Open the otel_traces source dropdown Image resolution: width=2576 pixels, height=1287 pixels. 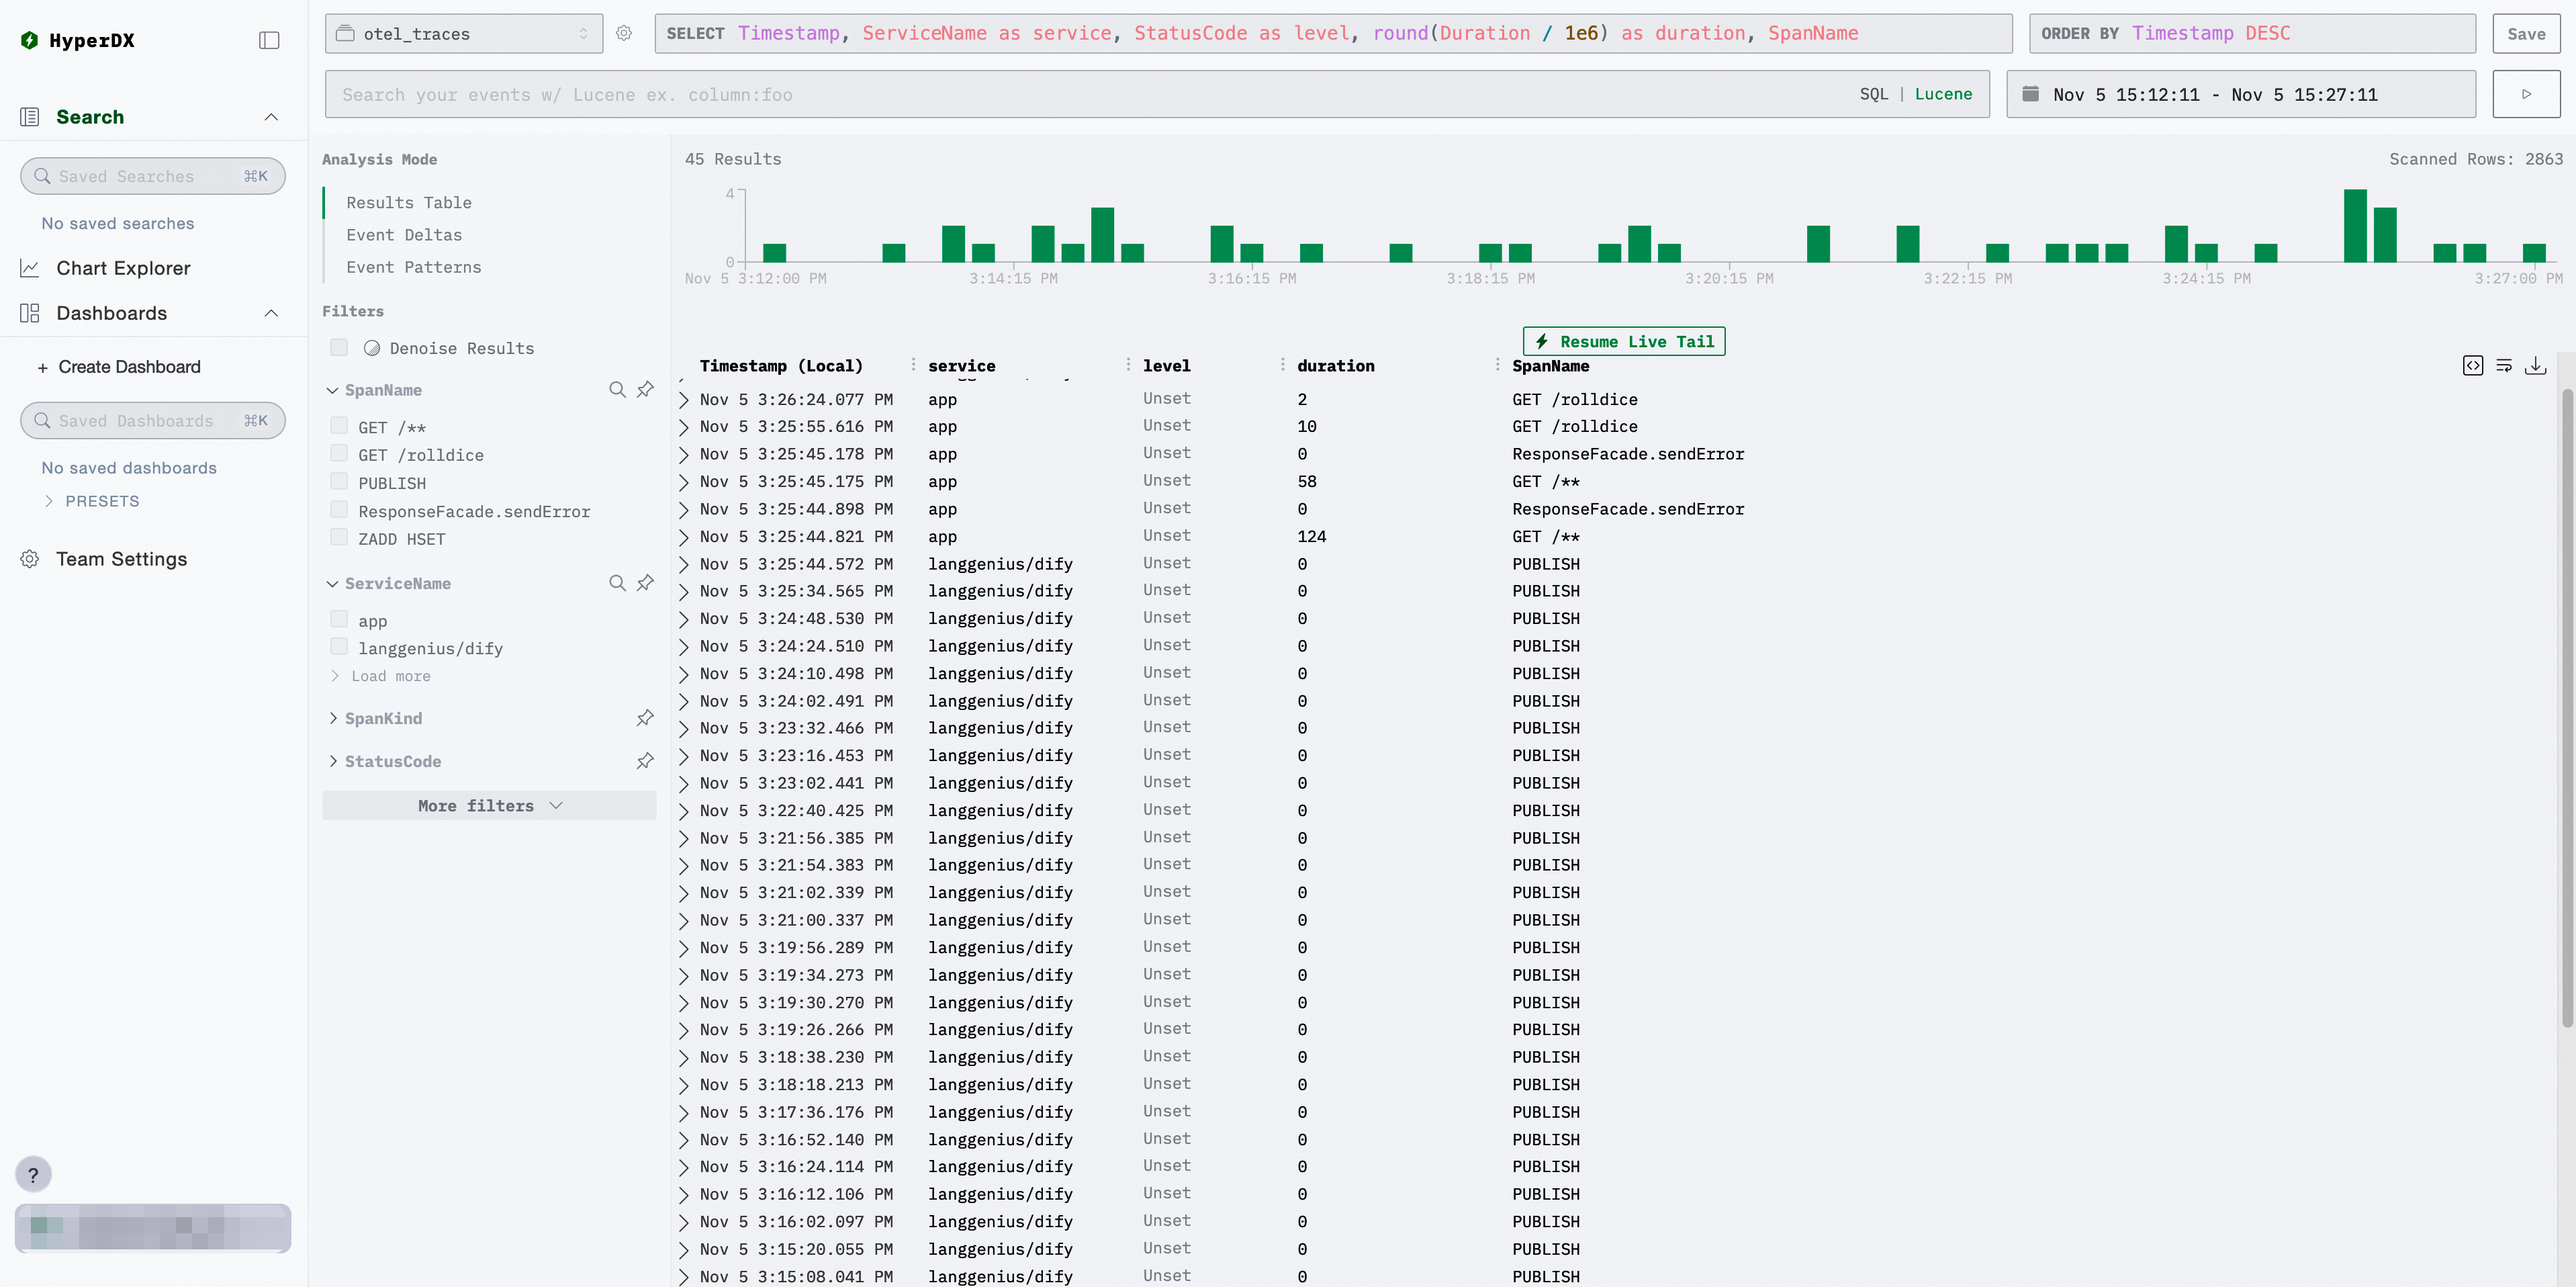coord(464,34)
